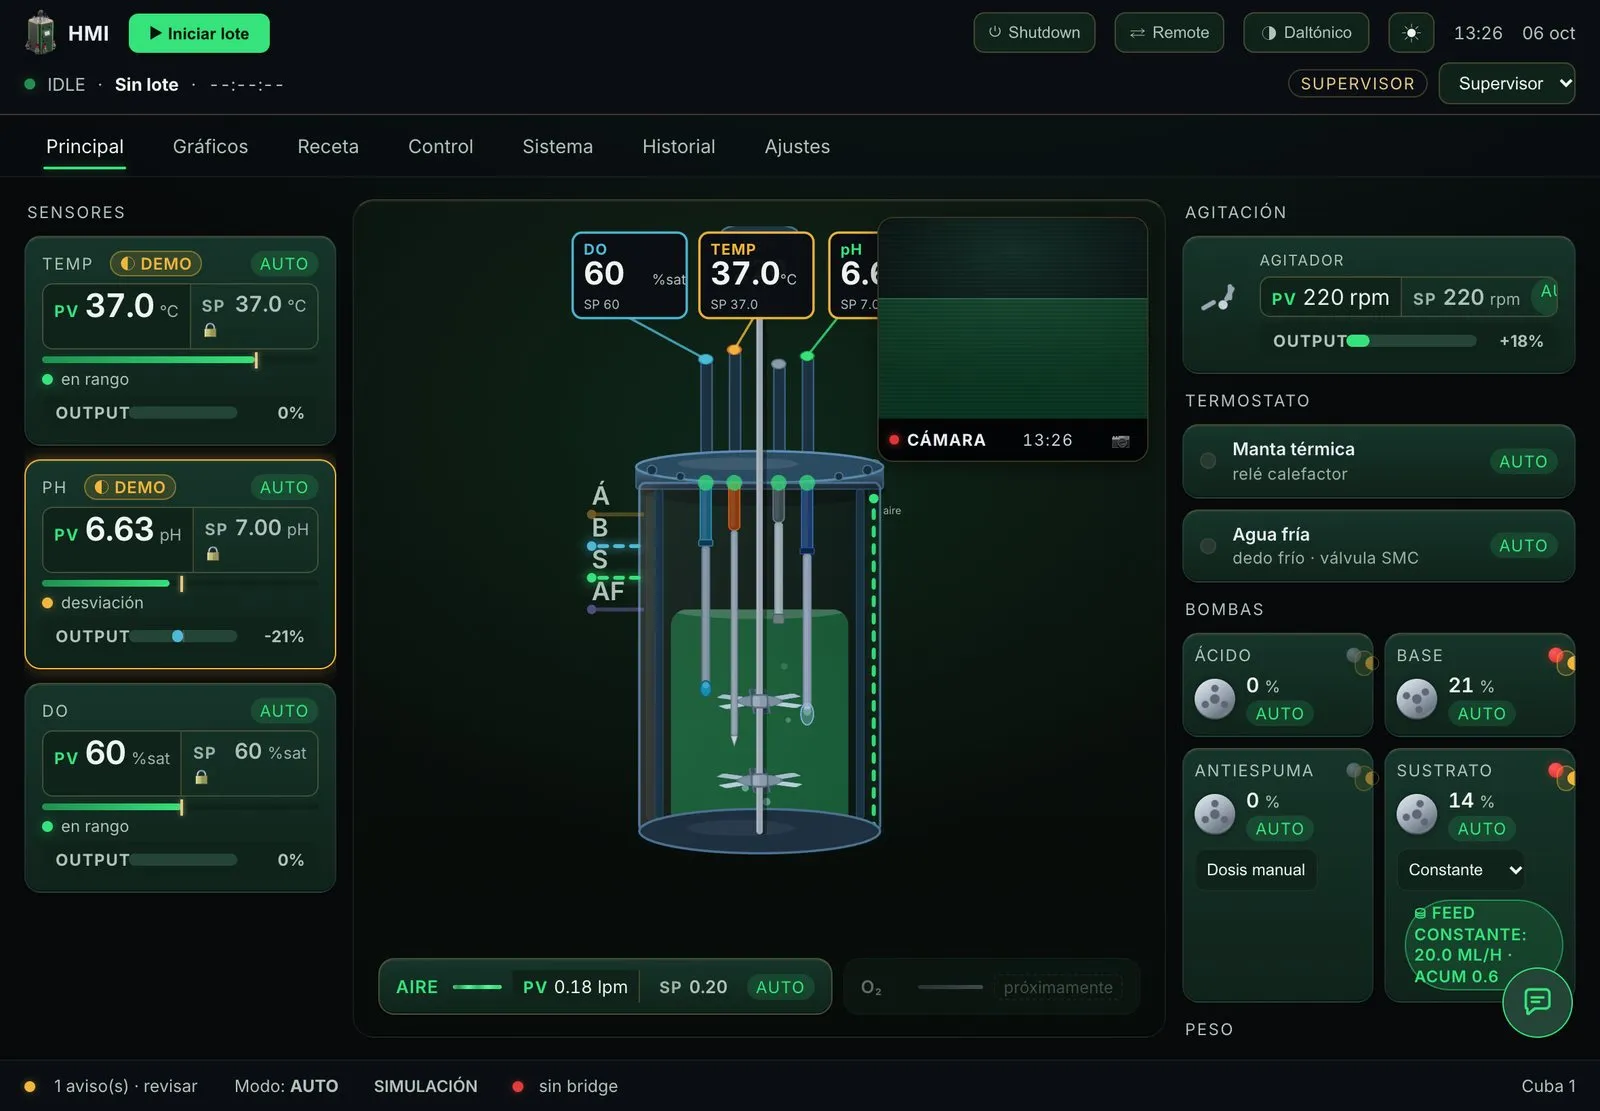This screenshot has width=1600, height=1111.
Task: Open the chat assistant bubble icon
Action: (1537, 1001)
